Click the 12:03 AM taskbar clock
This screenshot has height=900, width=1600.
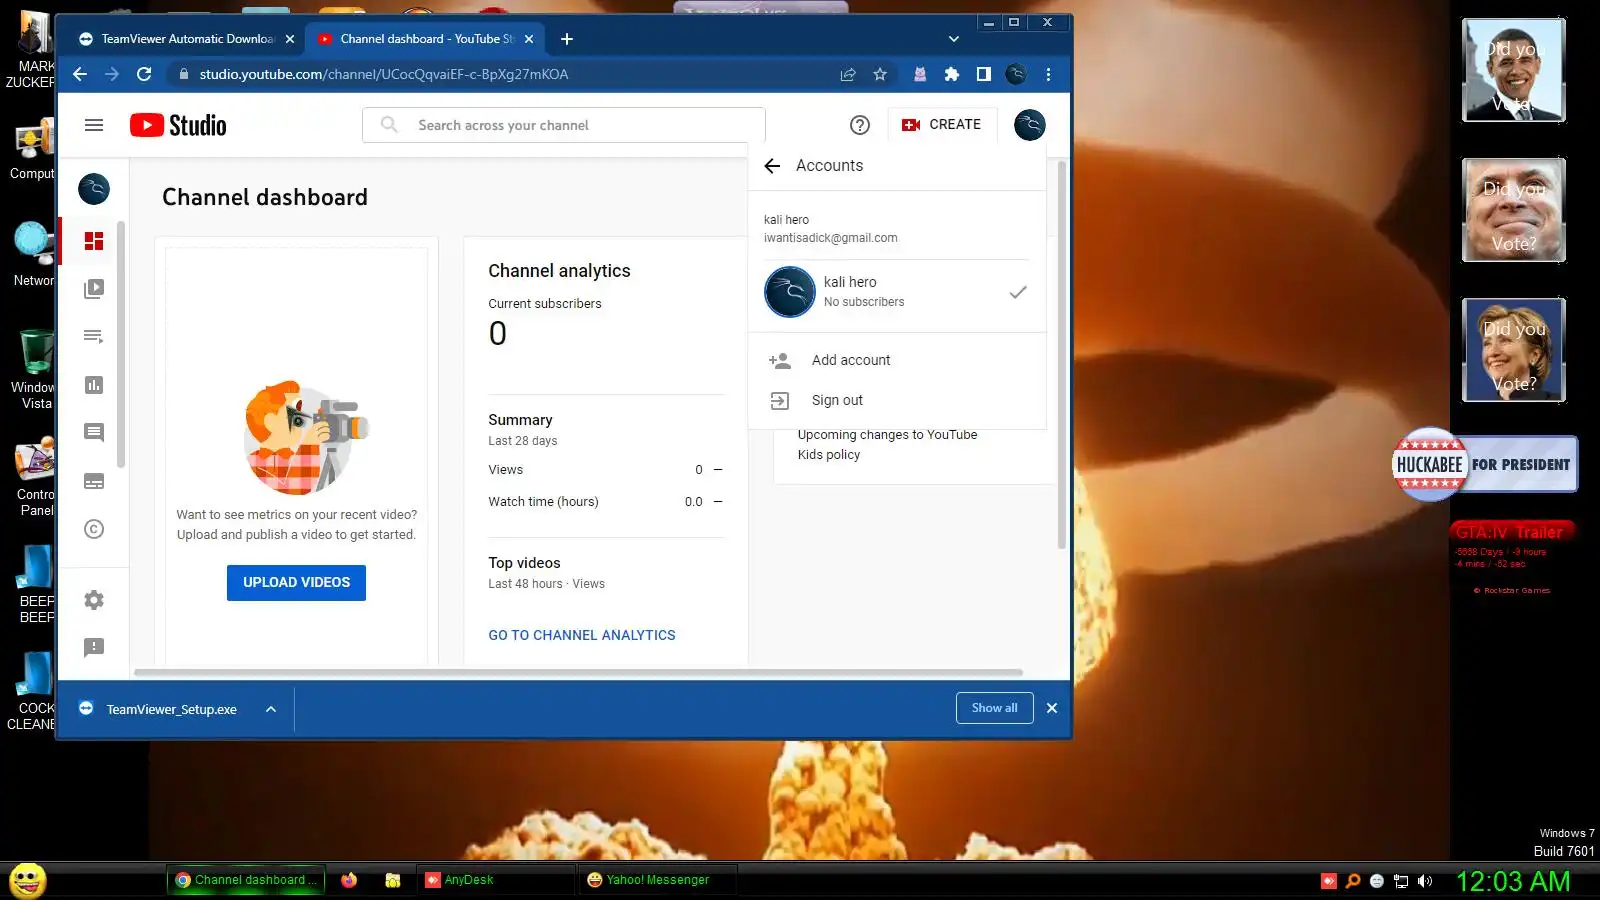[1513, 881]
